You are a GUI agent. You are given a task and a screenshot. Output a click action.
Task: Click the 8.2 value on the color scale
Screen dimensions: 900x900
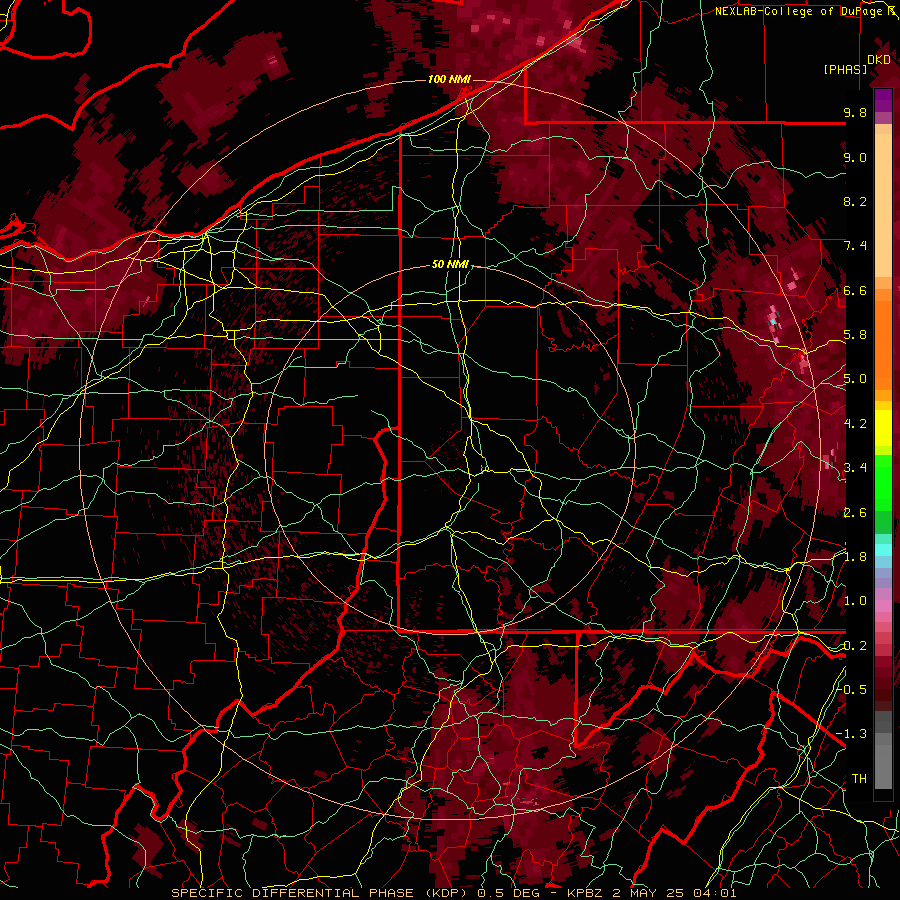(855, 201)
